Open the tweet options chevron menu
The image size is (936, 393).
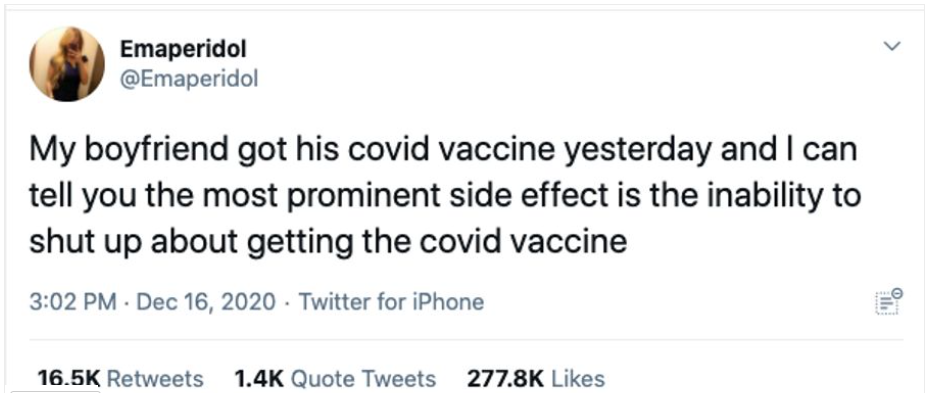892,46
